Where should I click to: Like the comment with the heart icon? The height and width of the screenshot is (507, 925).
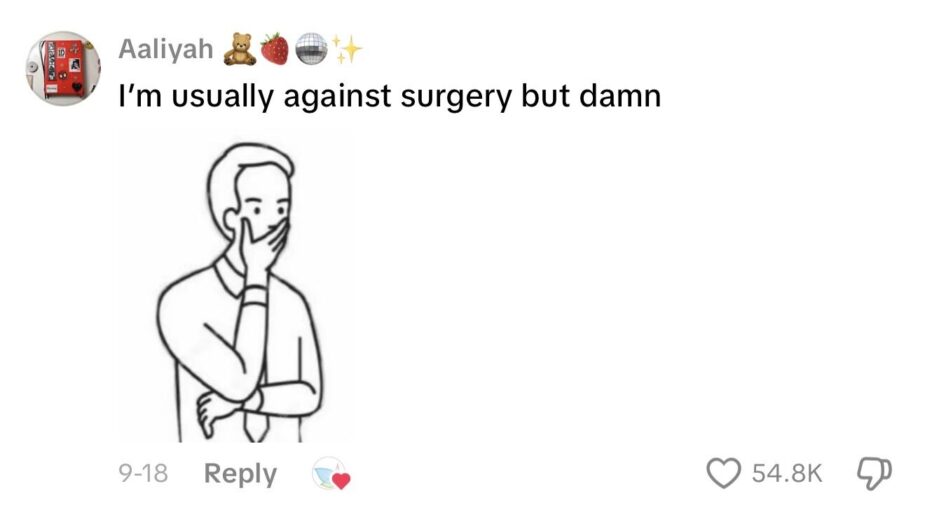[723, 473]
